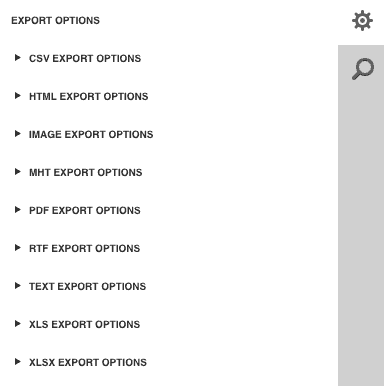The image size is (384, 386).
Task: Select the CSV EXPORT OPTIONS label
Action: click(85, 58)
